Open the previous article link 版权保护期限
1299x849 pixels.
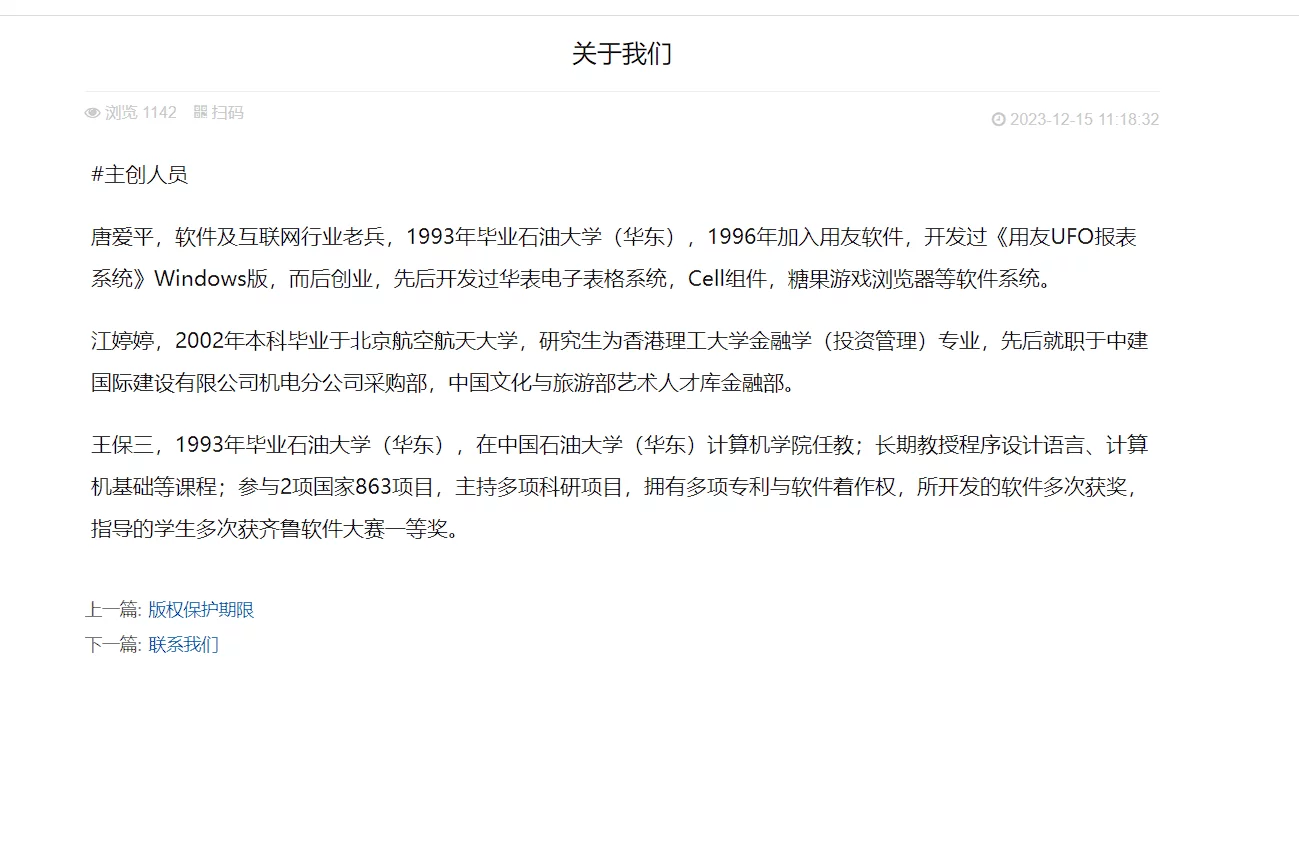point(201,610)
